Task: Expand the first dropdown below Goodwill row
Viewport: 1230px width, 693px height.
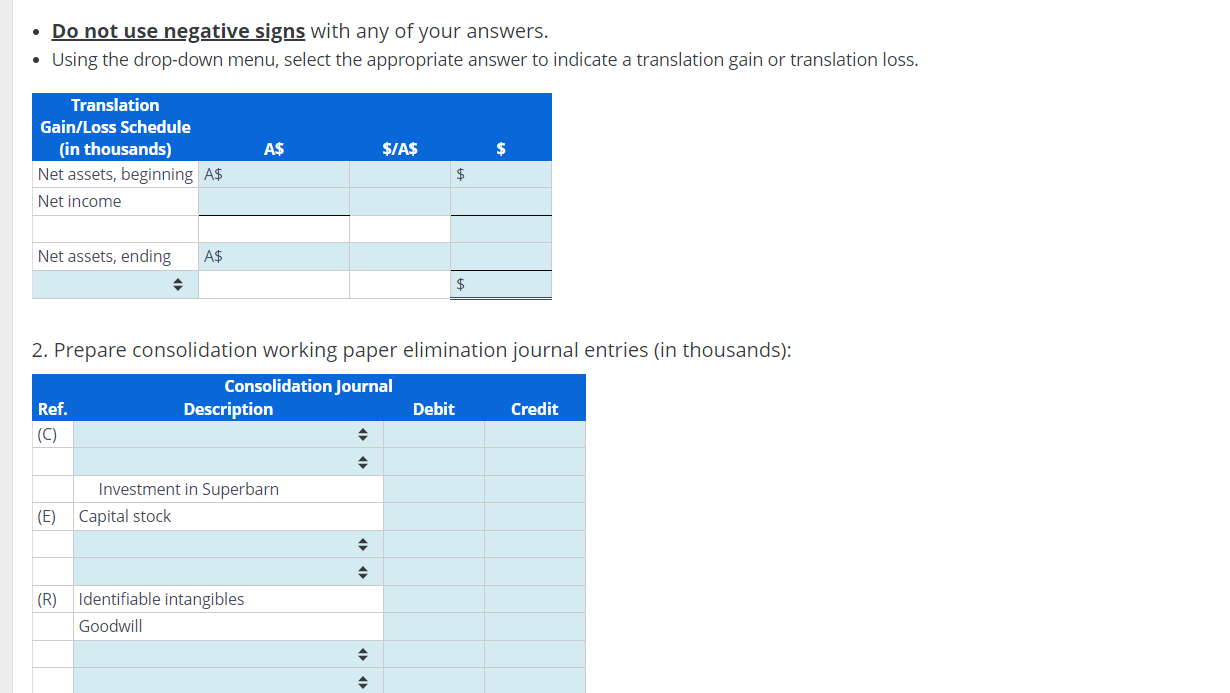Action: (x=363, y=653)
